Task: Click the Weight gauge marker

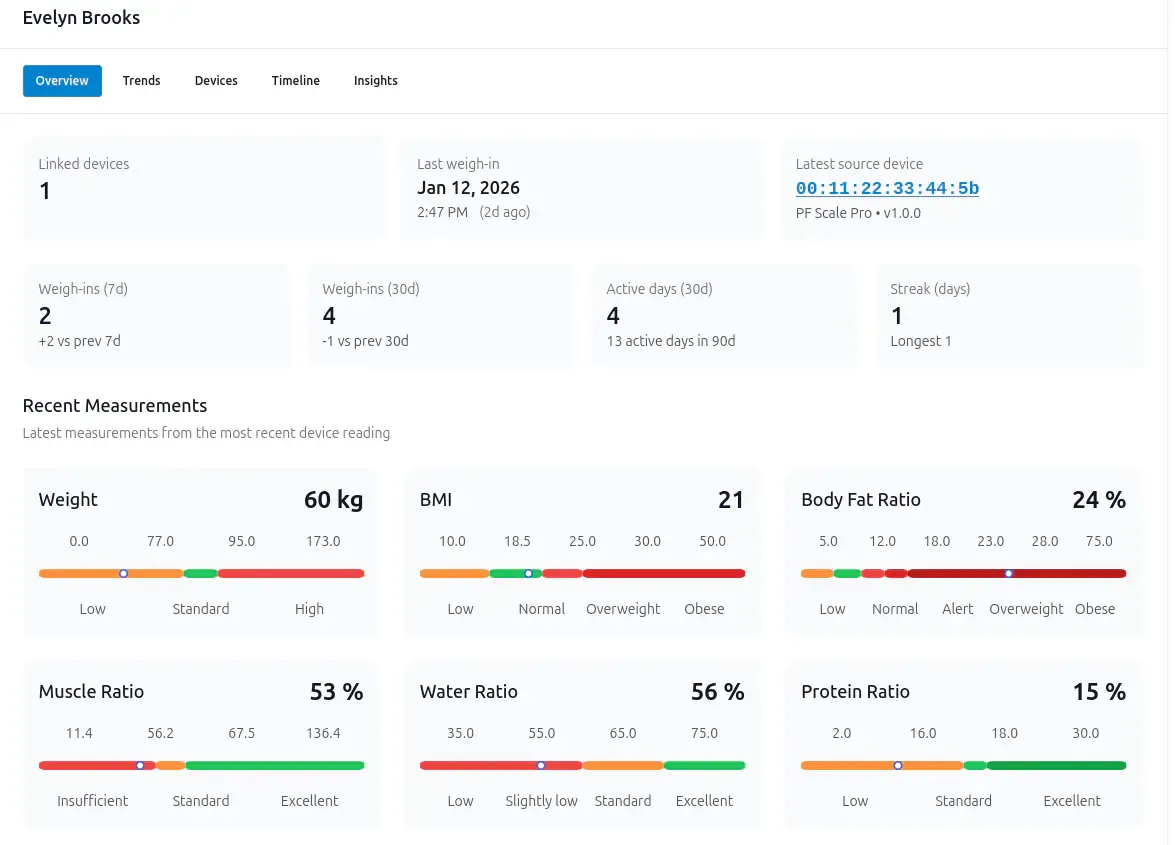Action: pos(123,573)
